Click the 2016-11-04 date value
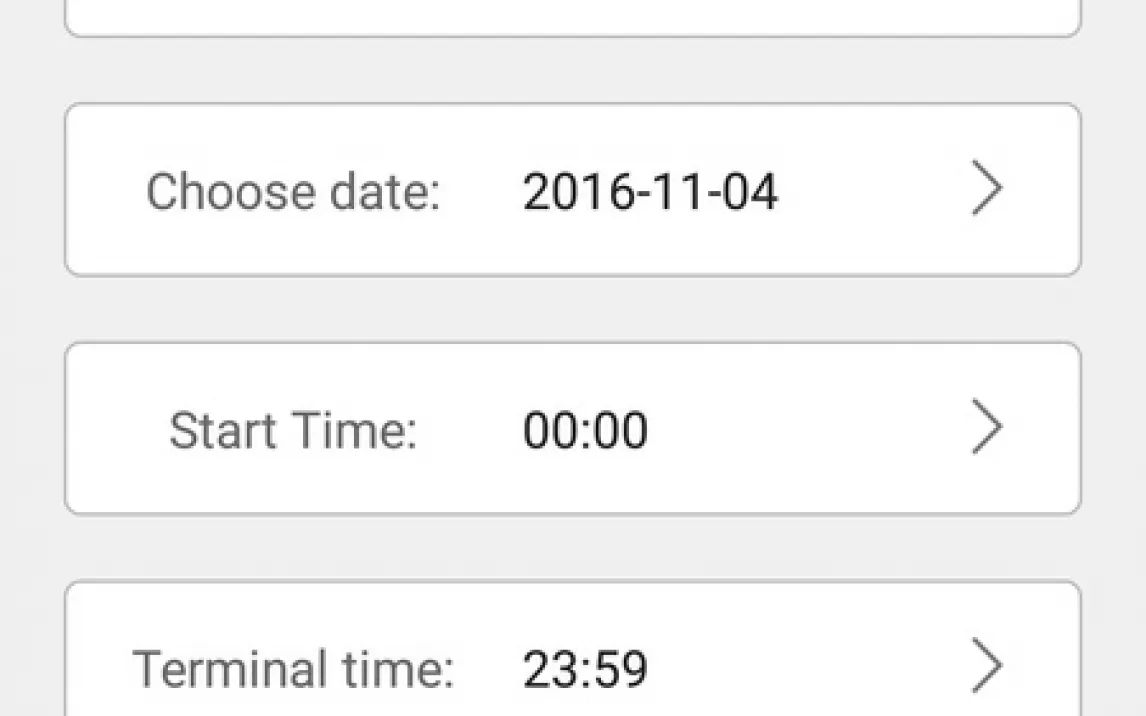Image resolution: width=1146 pixels, height=716 pixels. 649,191
